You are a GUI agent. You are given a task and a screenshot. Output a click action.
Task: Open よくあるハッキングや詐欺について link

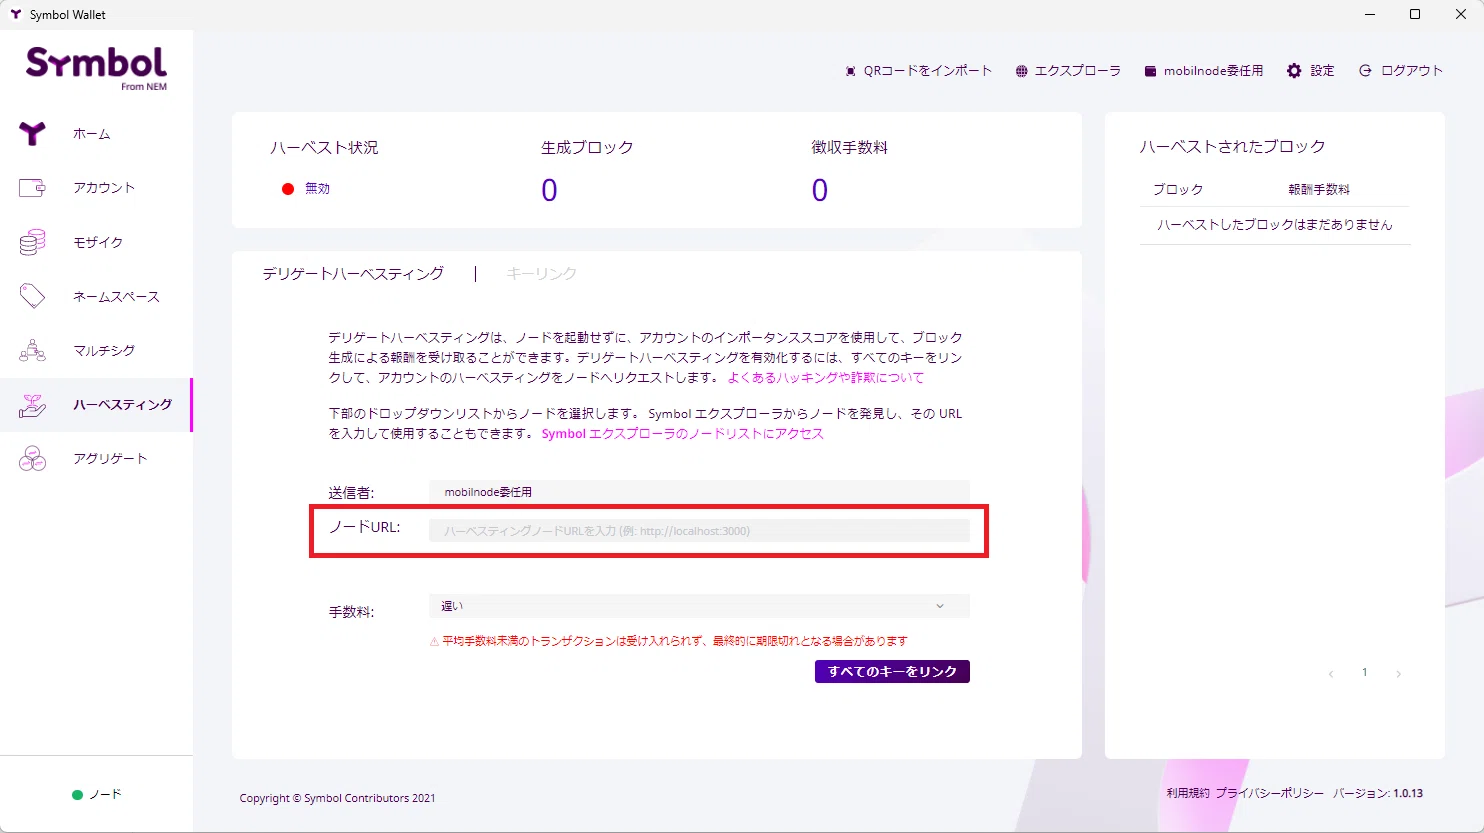point(826,378)
